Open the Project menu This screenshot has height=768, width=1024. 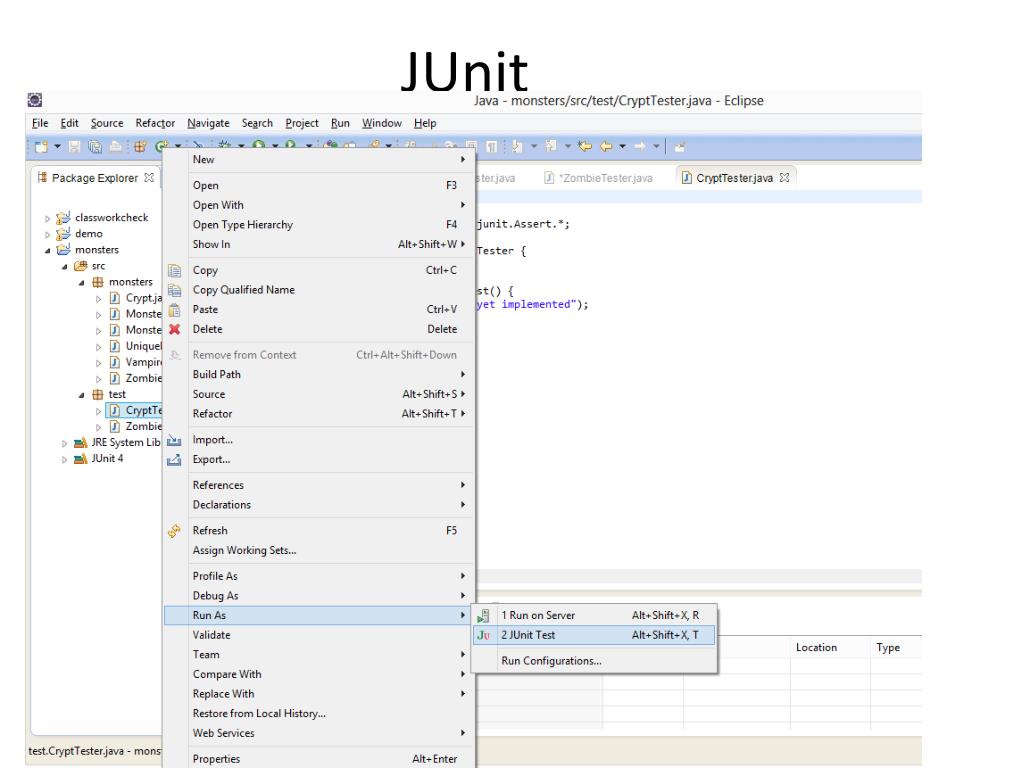pyautogui.click(x=302, y=123)
